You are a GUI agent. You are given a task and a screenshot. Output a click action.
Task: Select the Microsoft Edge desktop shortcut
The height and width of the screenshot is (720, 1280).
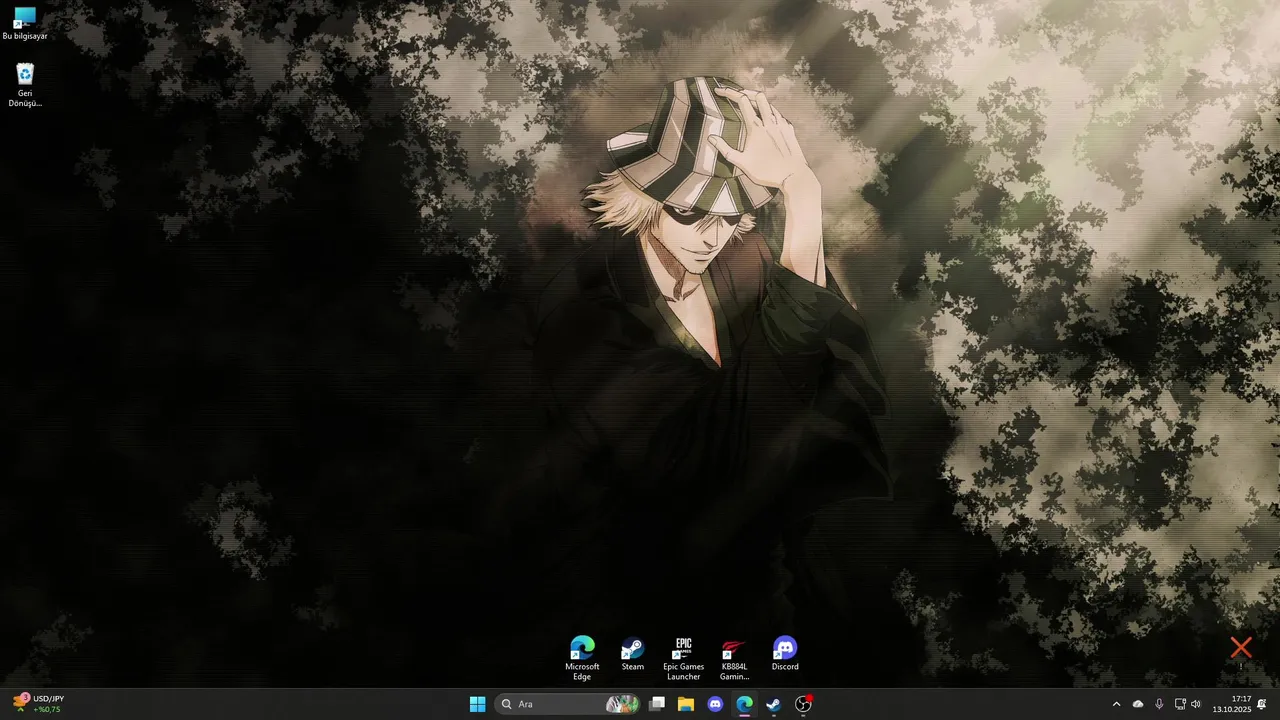click(x=582, y=658)
